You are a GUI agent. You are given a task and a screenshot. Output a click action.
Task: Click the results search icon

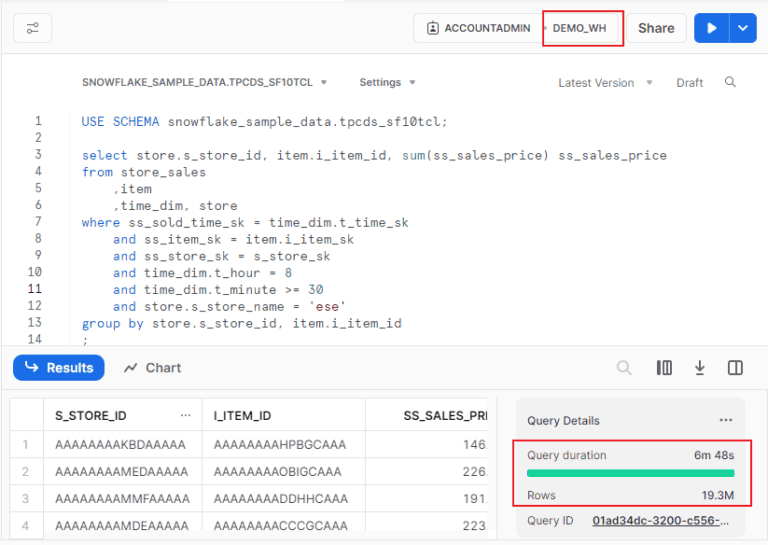click(624, 367)
